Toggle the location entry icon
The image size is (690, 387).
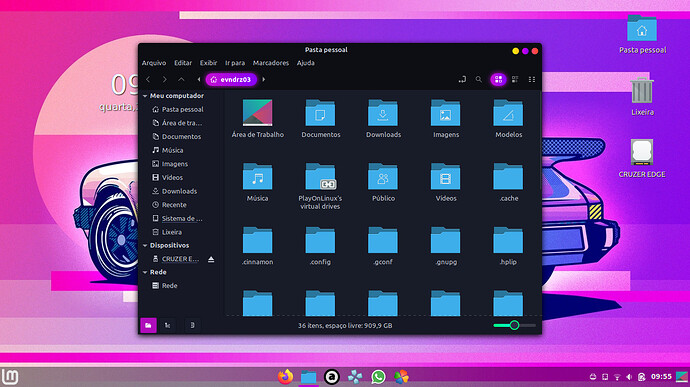[462, 80]
